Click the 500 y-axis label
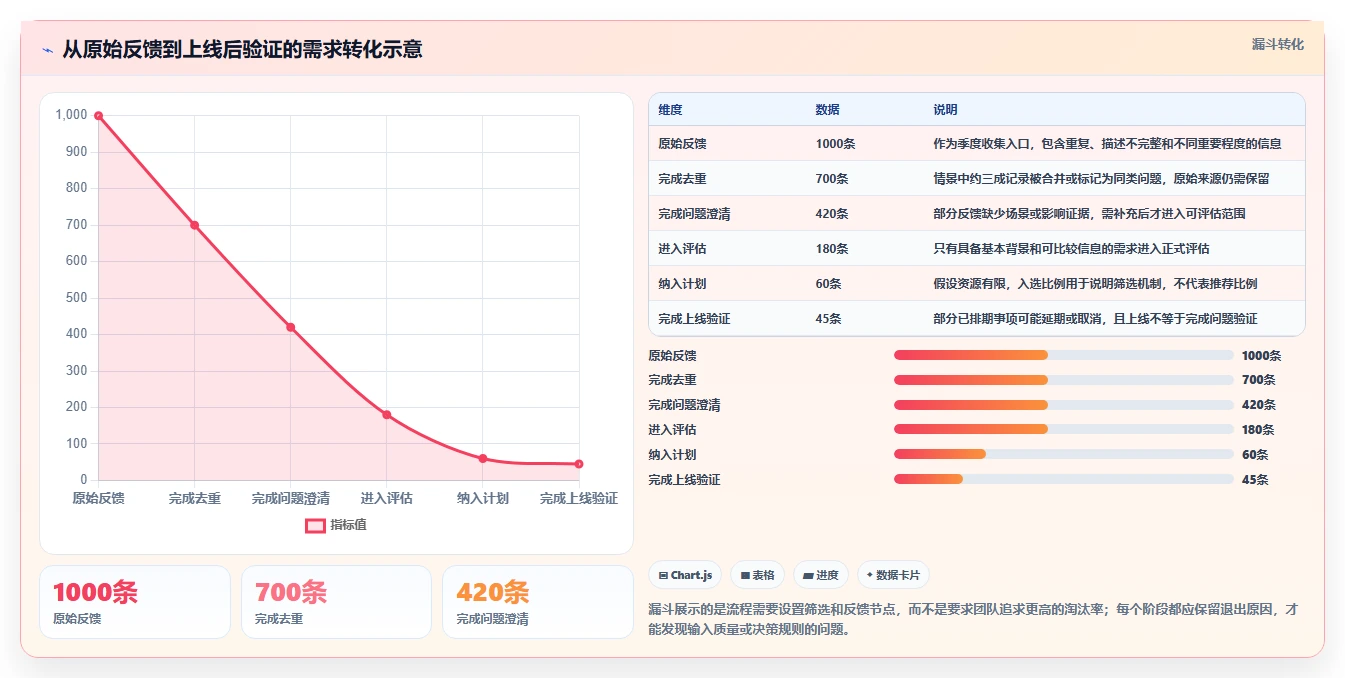This screenshot has width=1345, height=678. click(77, 298)
